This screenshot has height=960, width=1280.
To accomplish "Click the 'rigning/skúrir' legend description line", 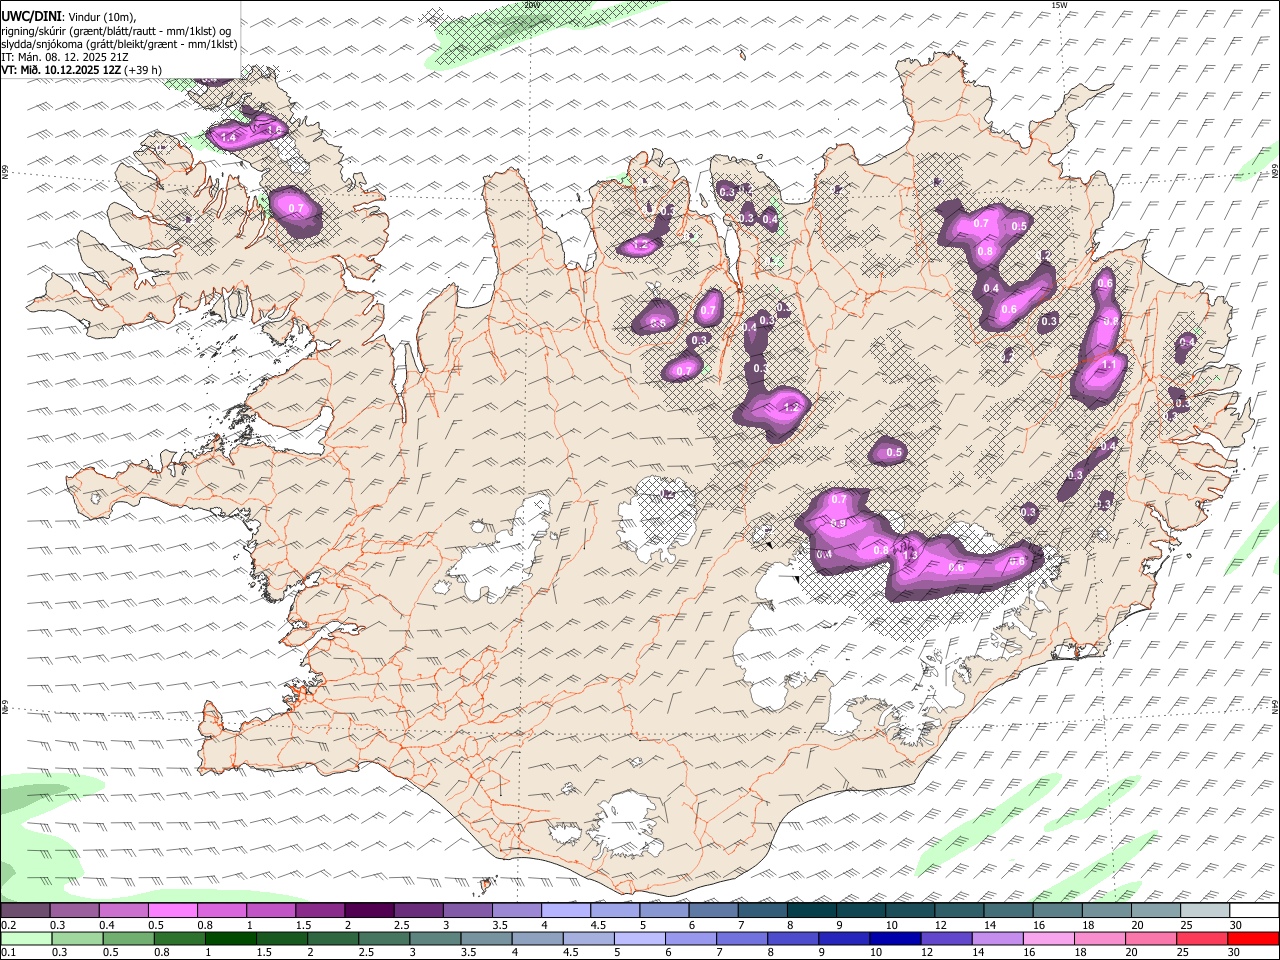I will 116,30.
